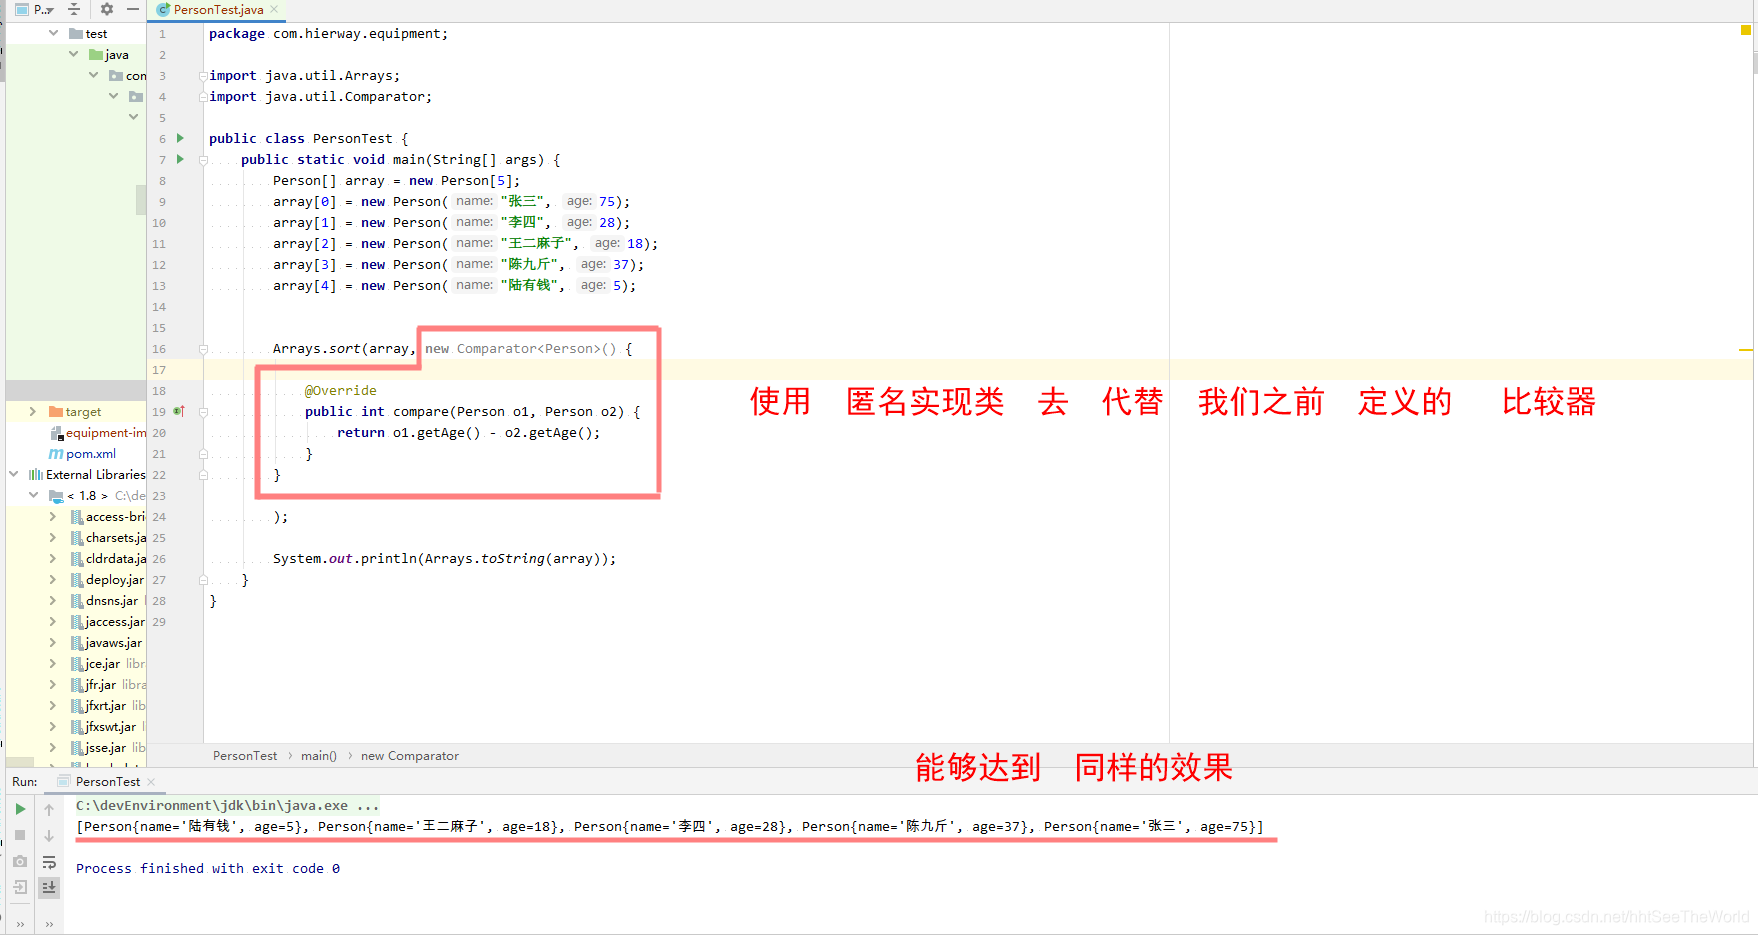The height and width of the screenshot is (935, 1758).
Task: Click the Dump Threads camera icon
Action: click(20, 861)
